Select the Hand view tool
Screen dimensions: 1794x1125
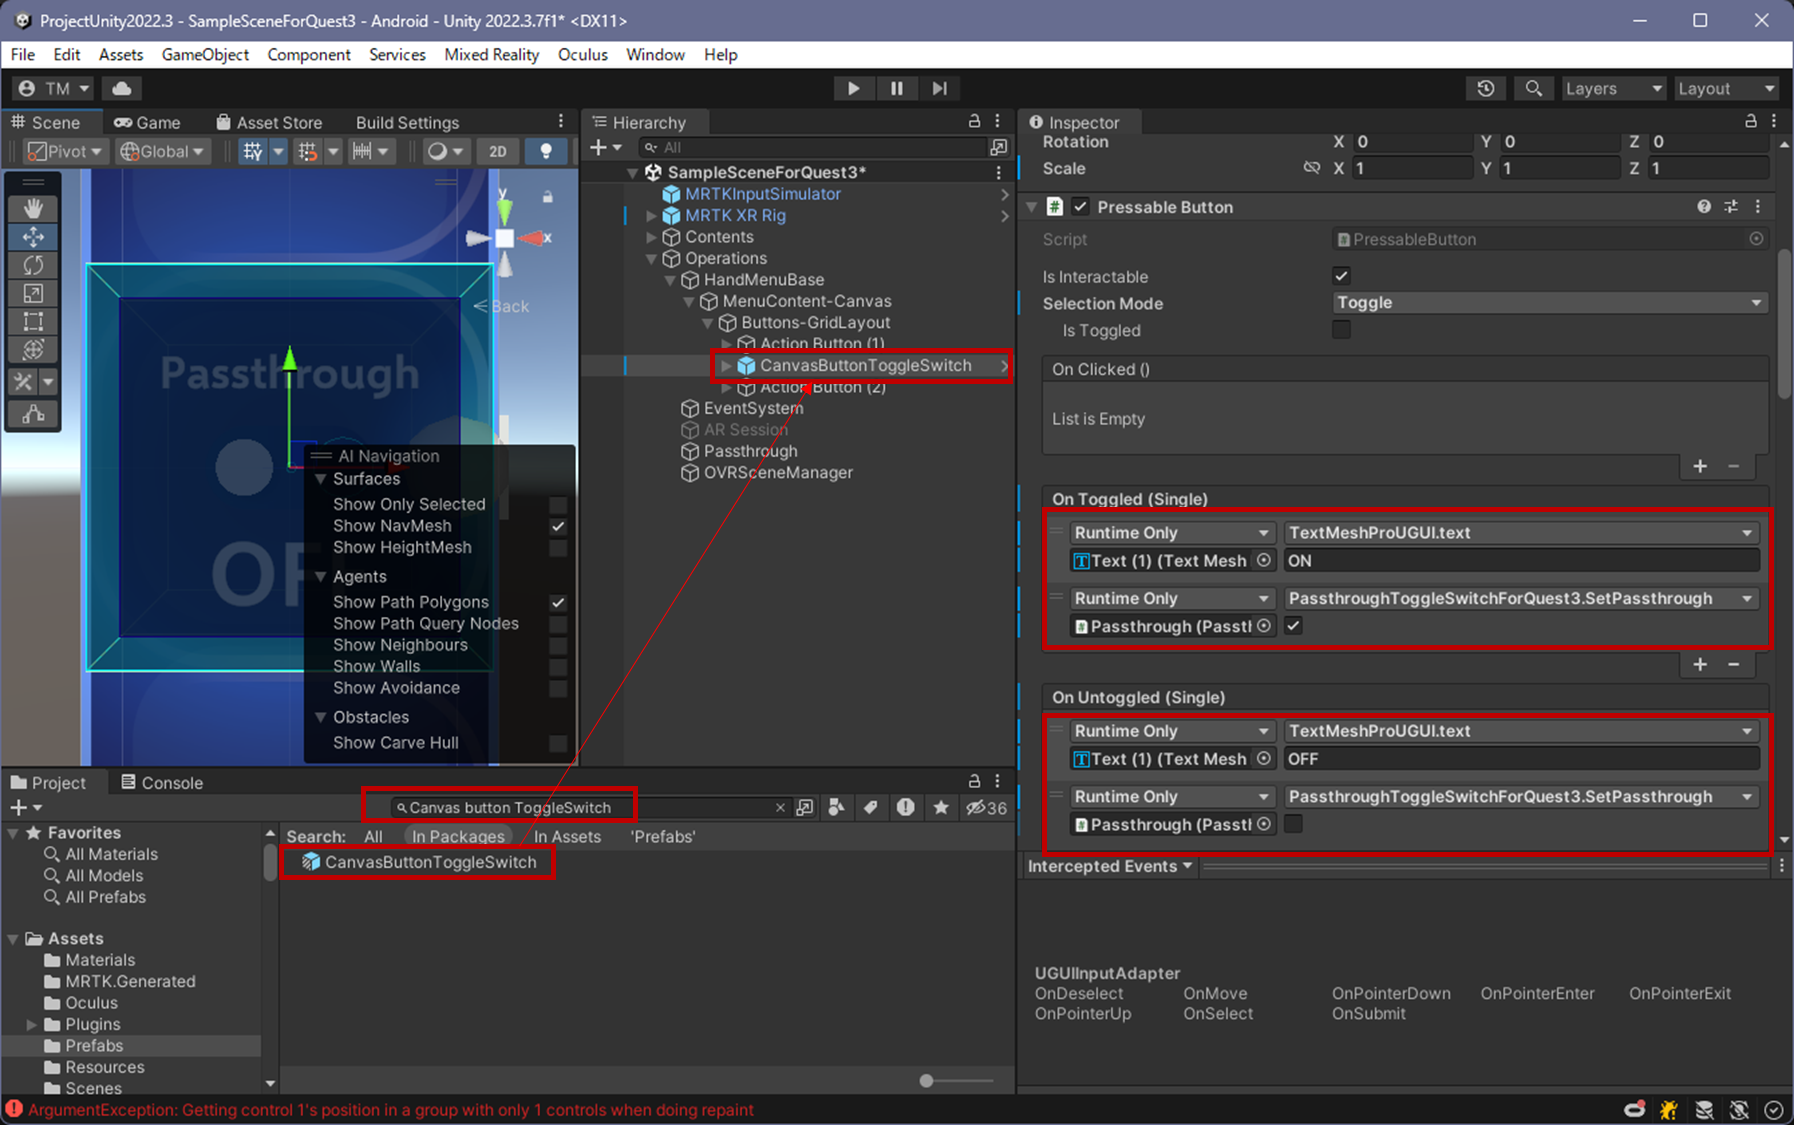(33, 208)
